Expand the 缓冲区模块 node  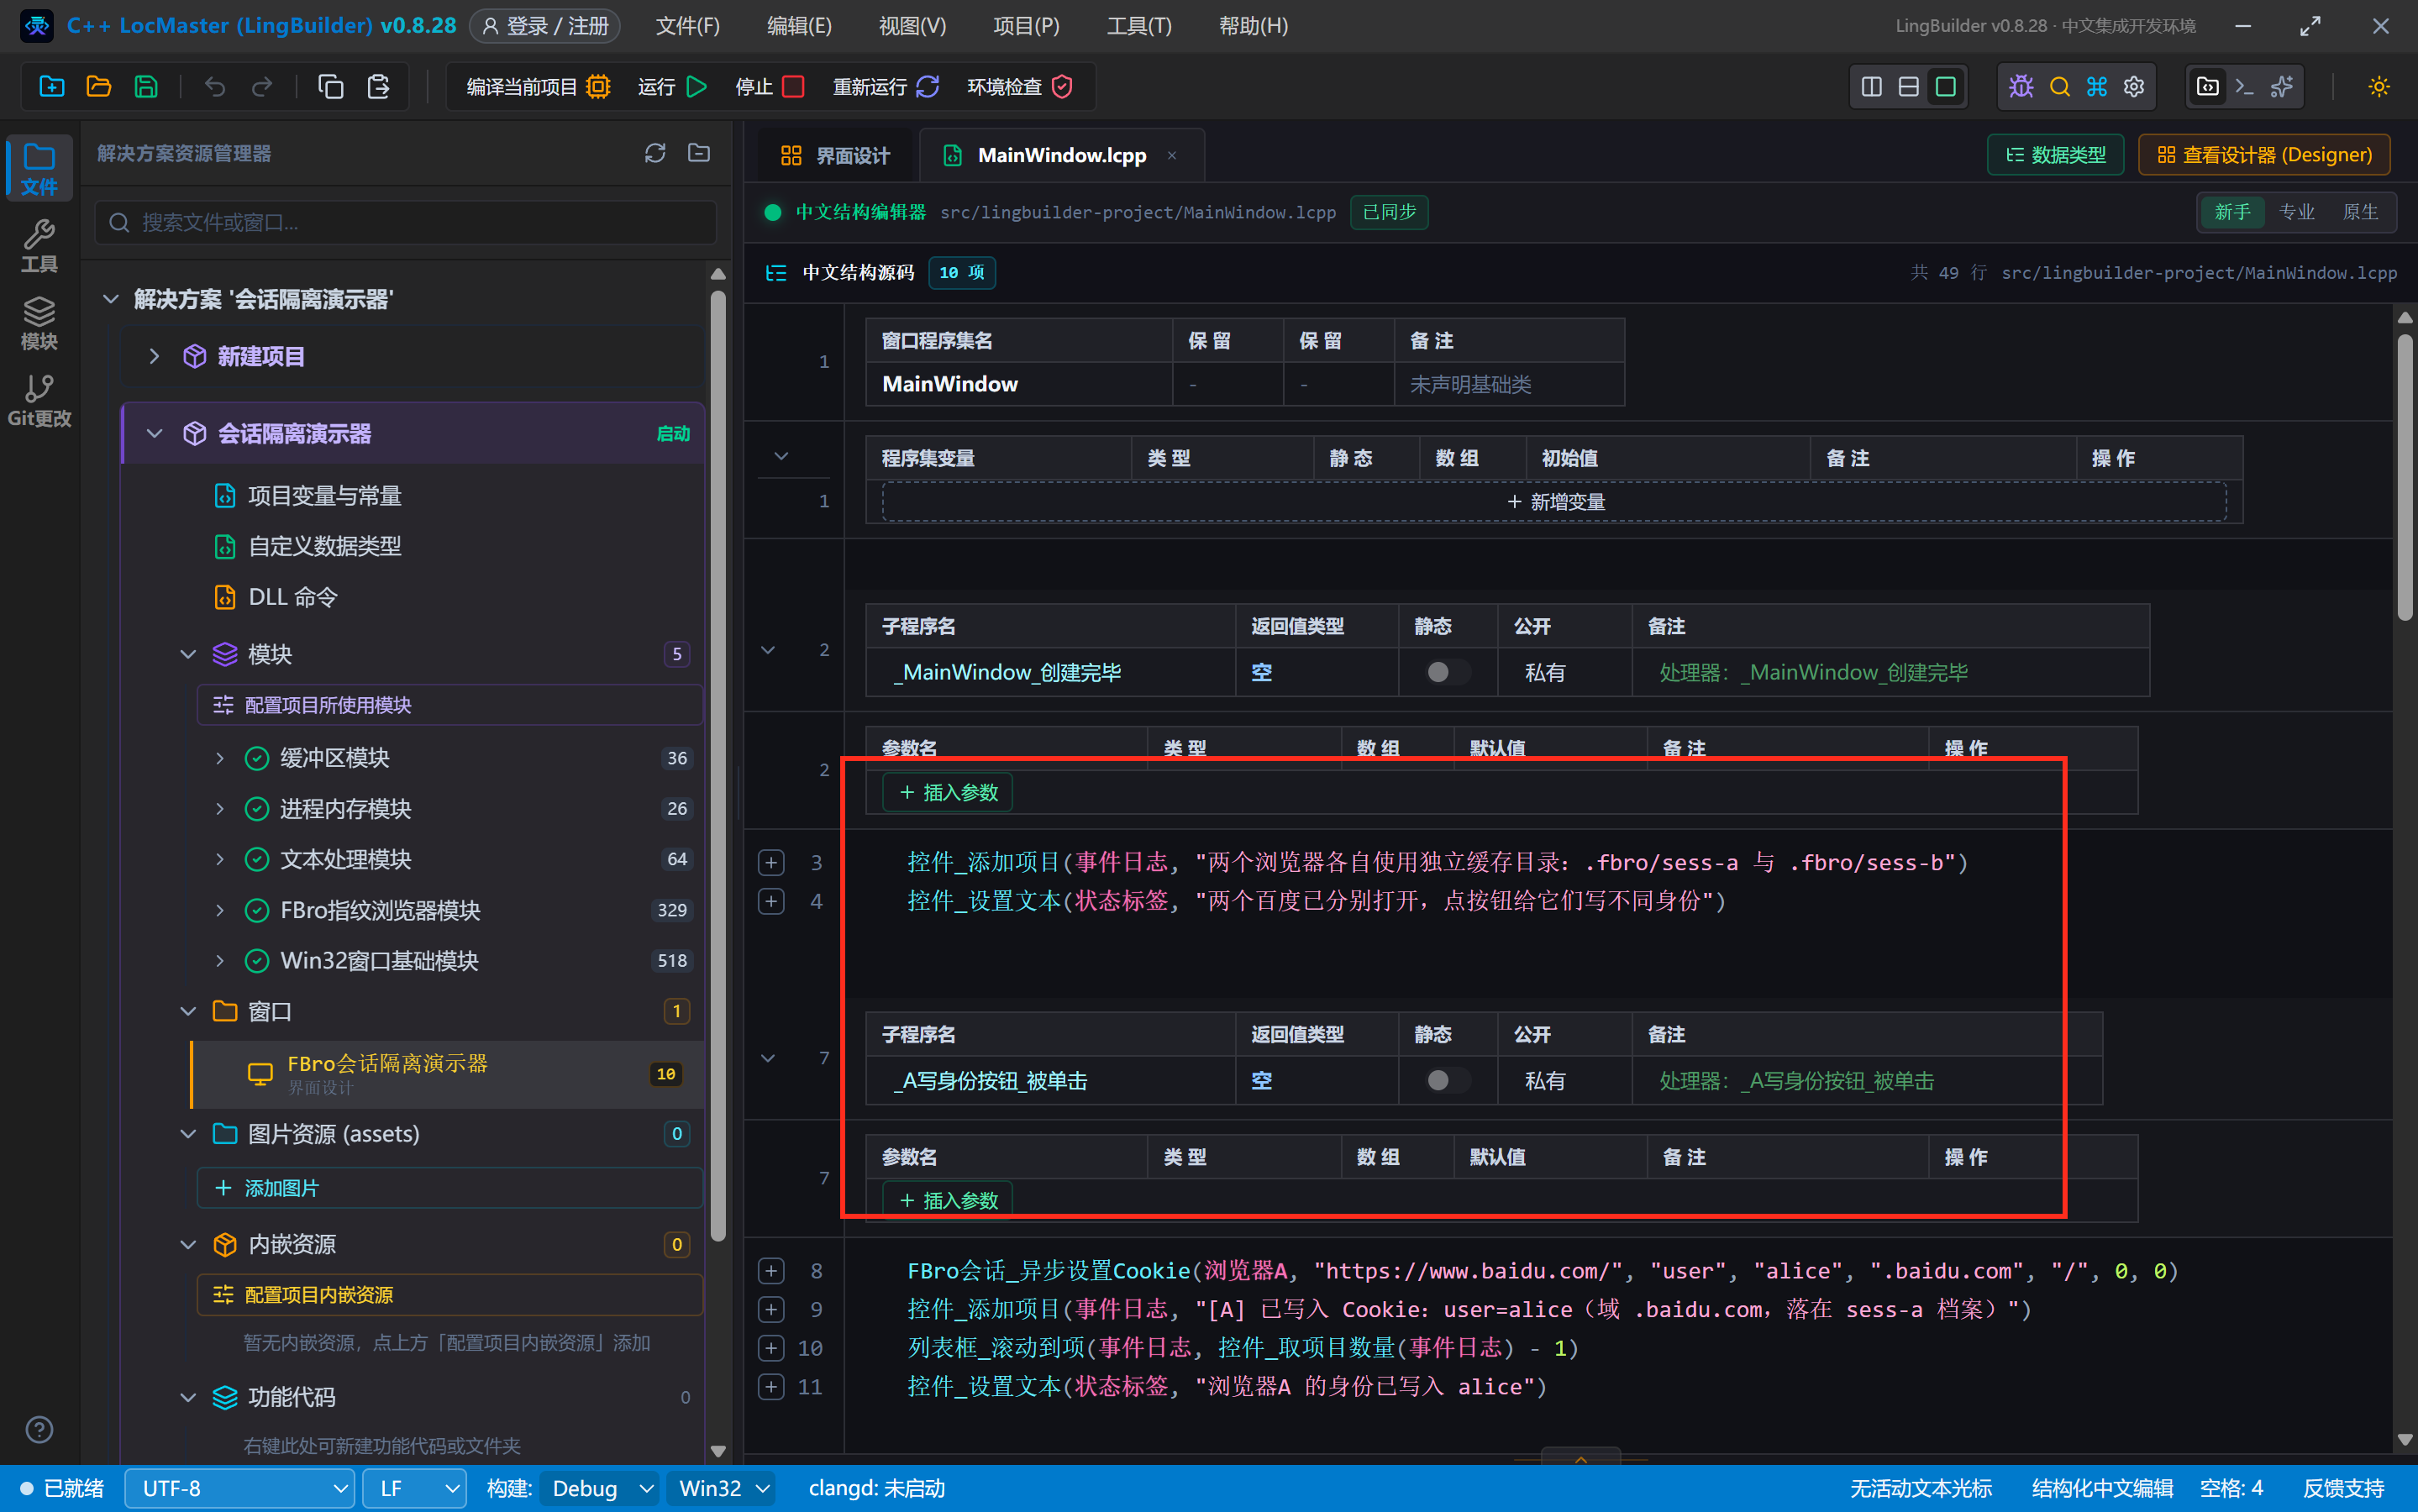coord(220,758)
